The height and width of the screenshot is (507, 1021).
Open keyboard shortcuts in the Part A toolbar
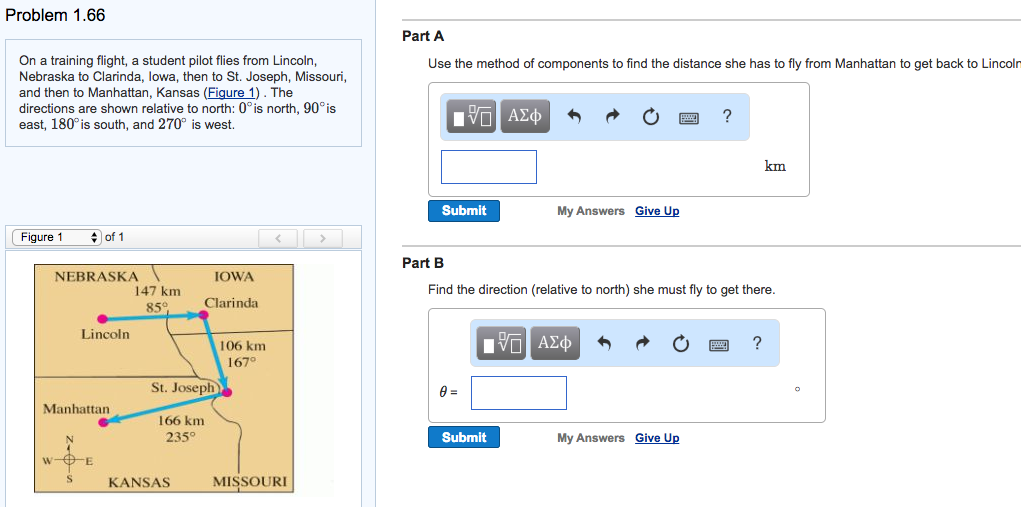(x=689, y=117)
